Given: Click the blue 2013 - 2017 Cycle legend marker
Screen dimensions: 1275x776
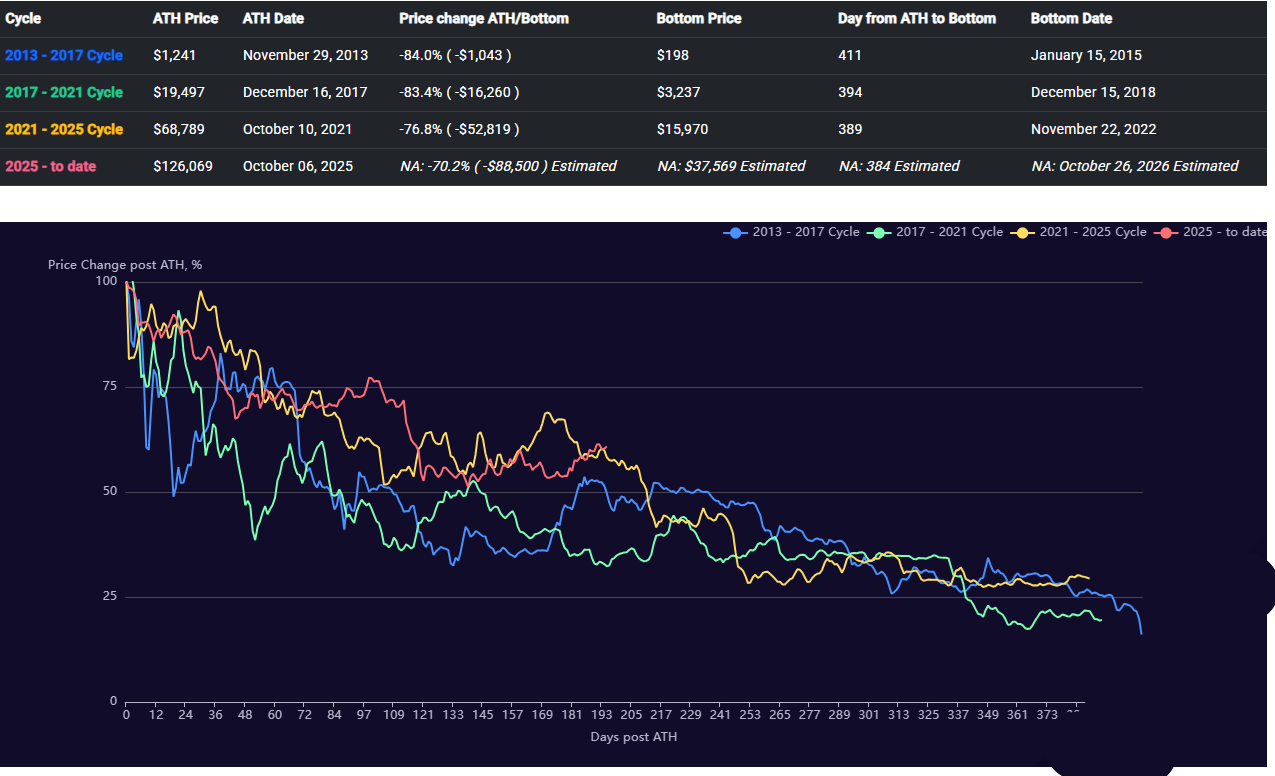Looking at the screenshot, I should point(735,232).
